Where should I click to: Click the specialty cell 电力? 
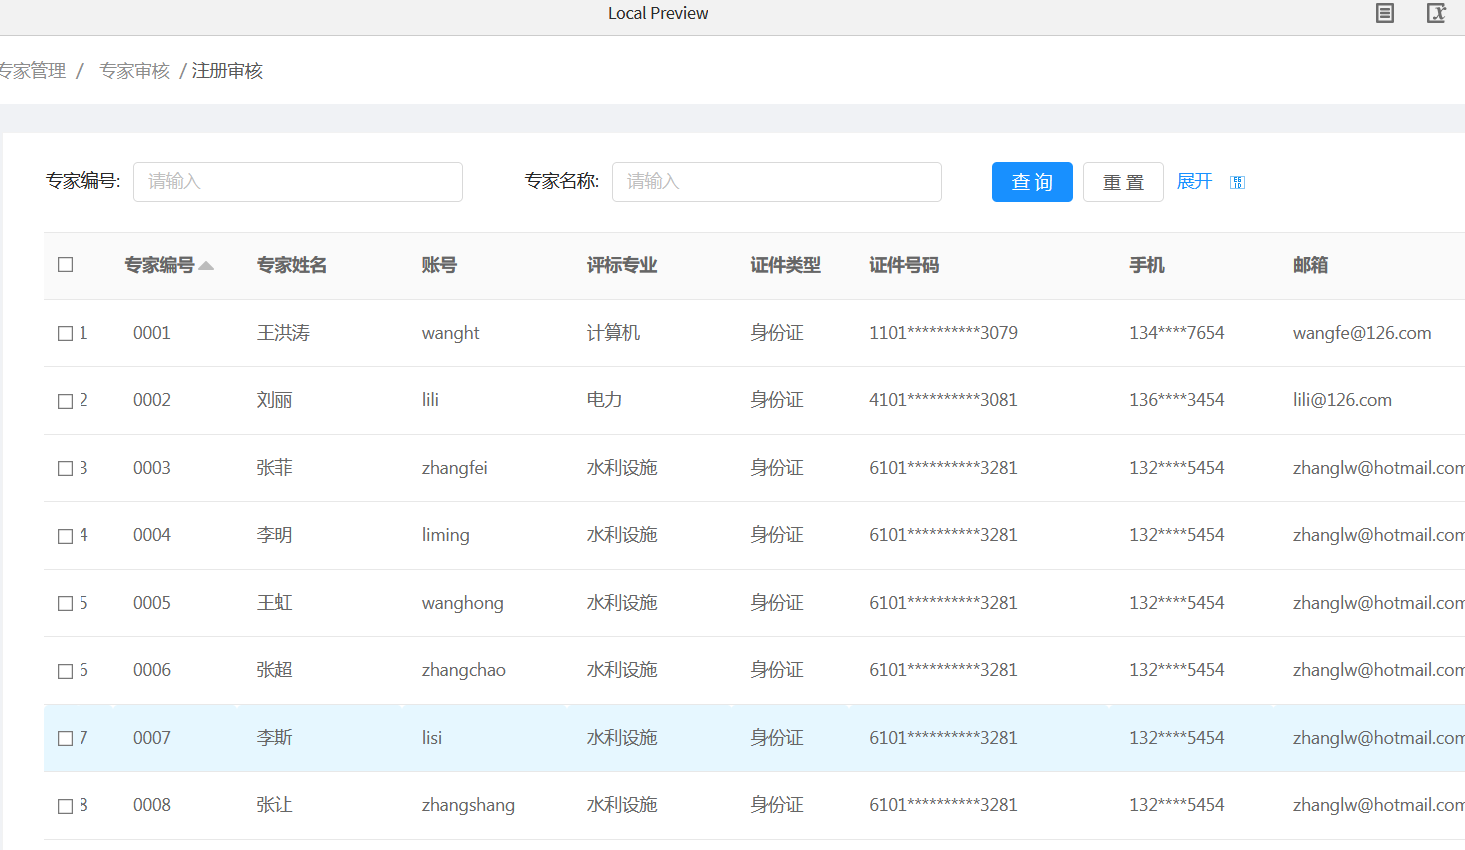(x=604, y=400)
